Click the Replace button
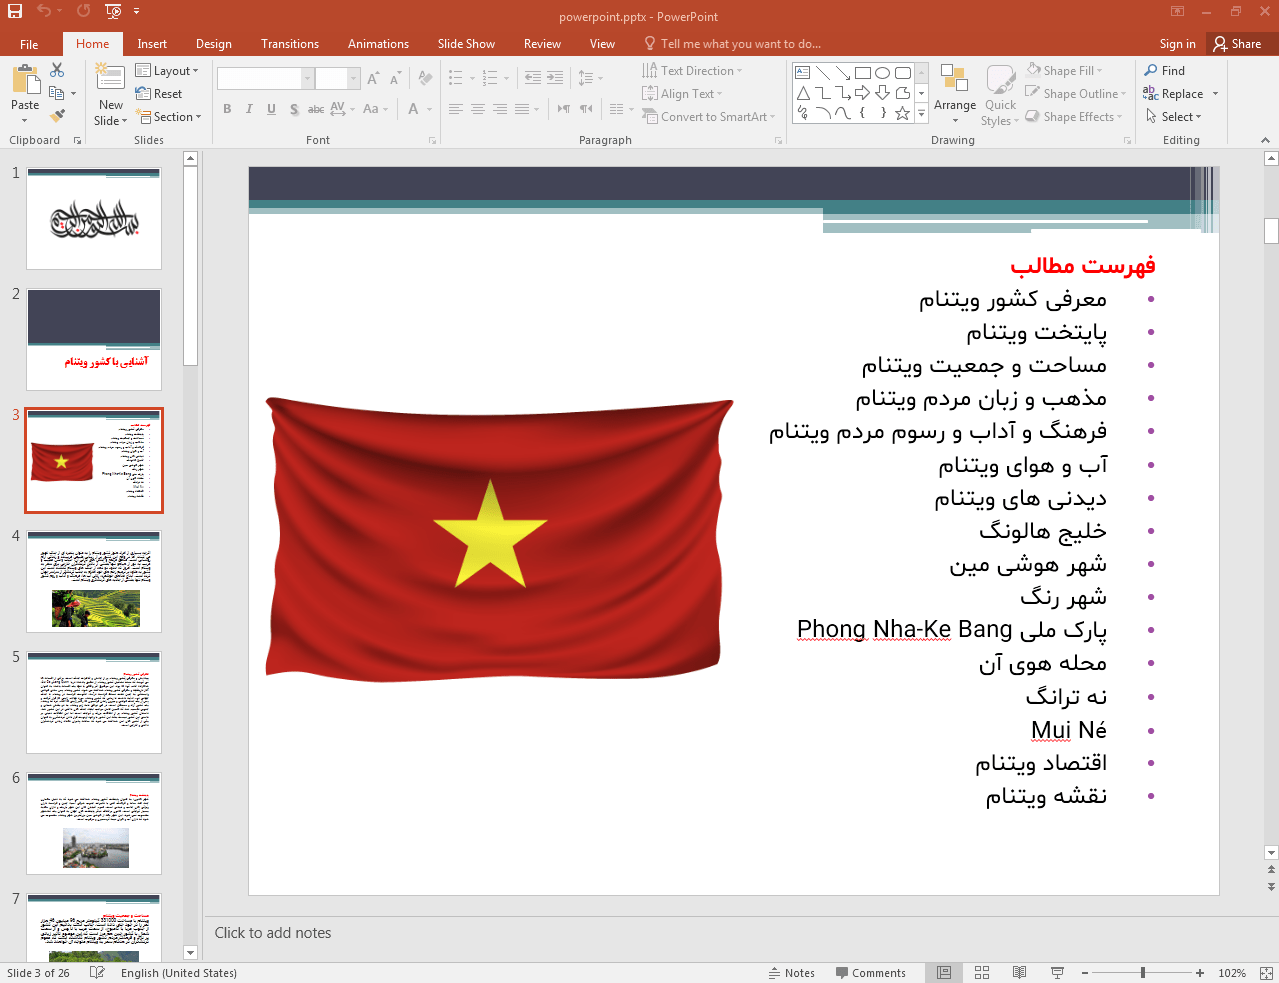Viewport: 1279px width, 983px height. (x=1180, y=93)
